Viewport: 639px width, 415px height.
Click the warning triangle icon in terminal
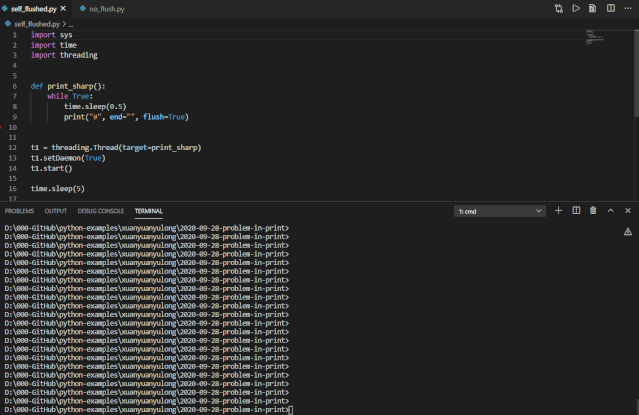(x=628, y=231)
